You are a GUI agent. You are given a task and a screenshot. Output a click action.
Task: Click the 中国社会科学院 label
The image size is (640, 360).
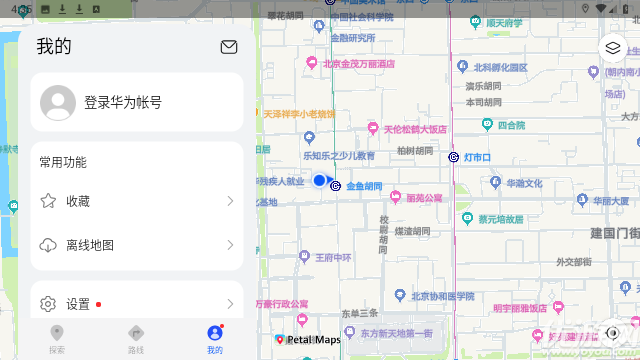[x=362, y=17]
